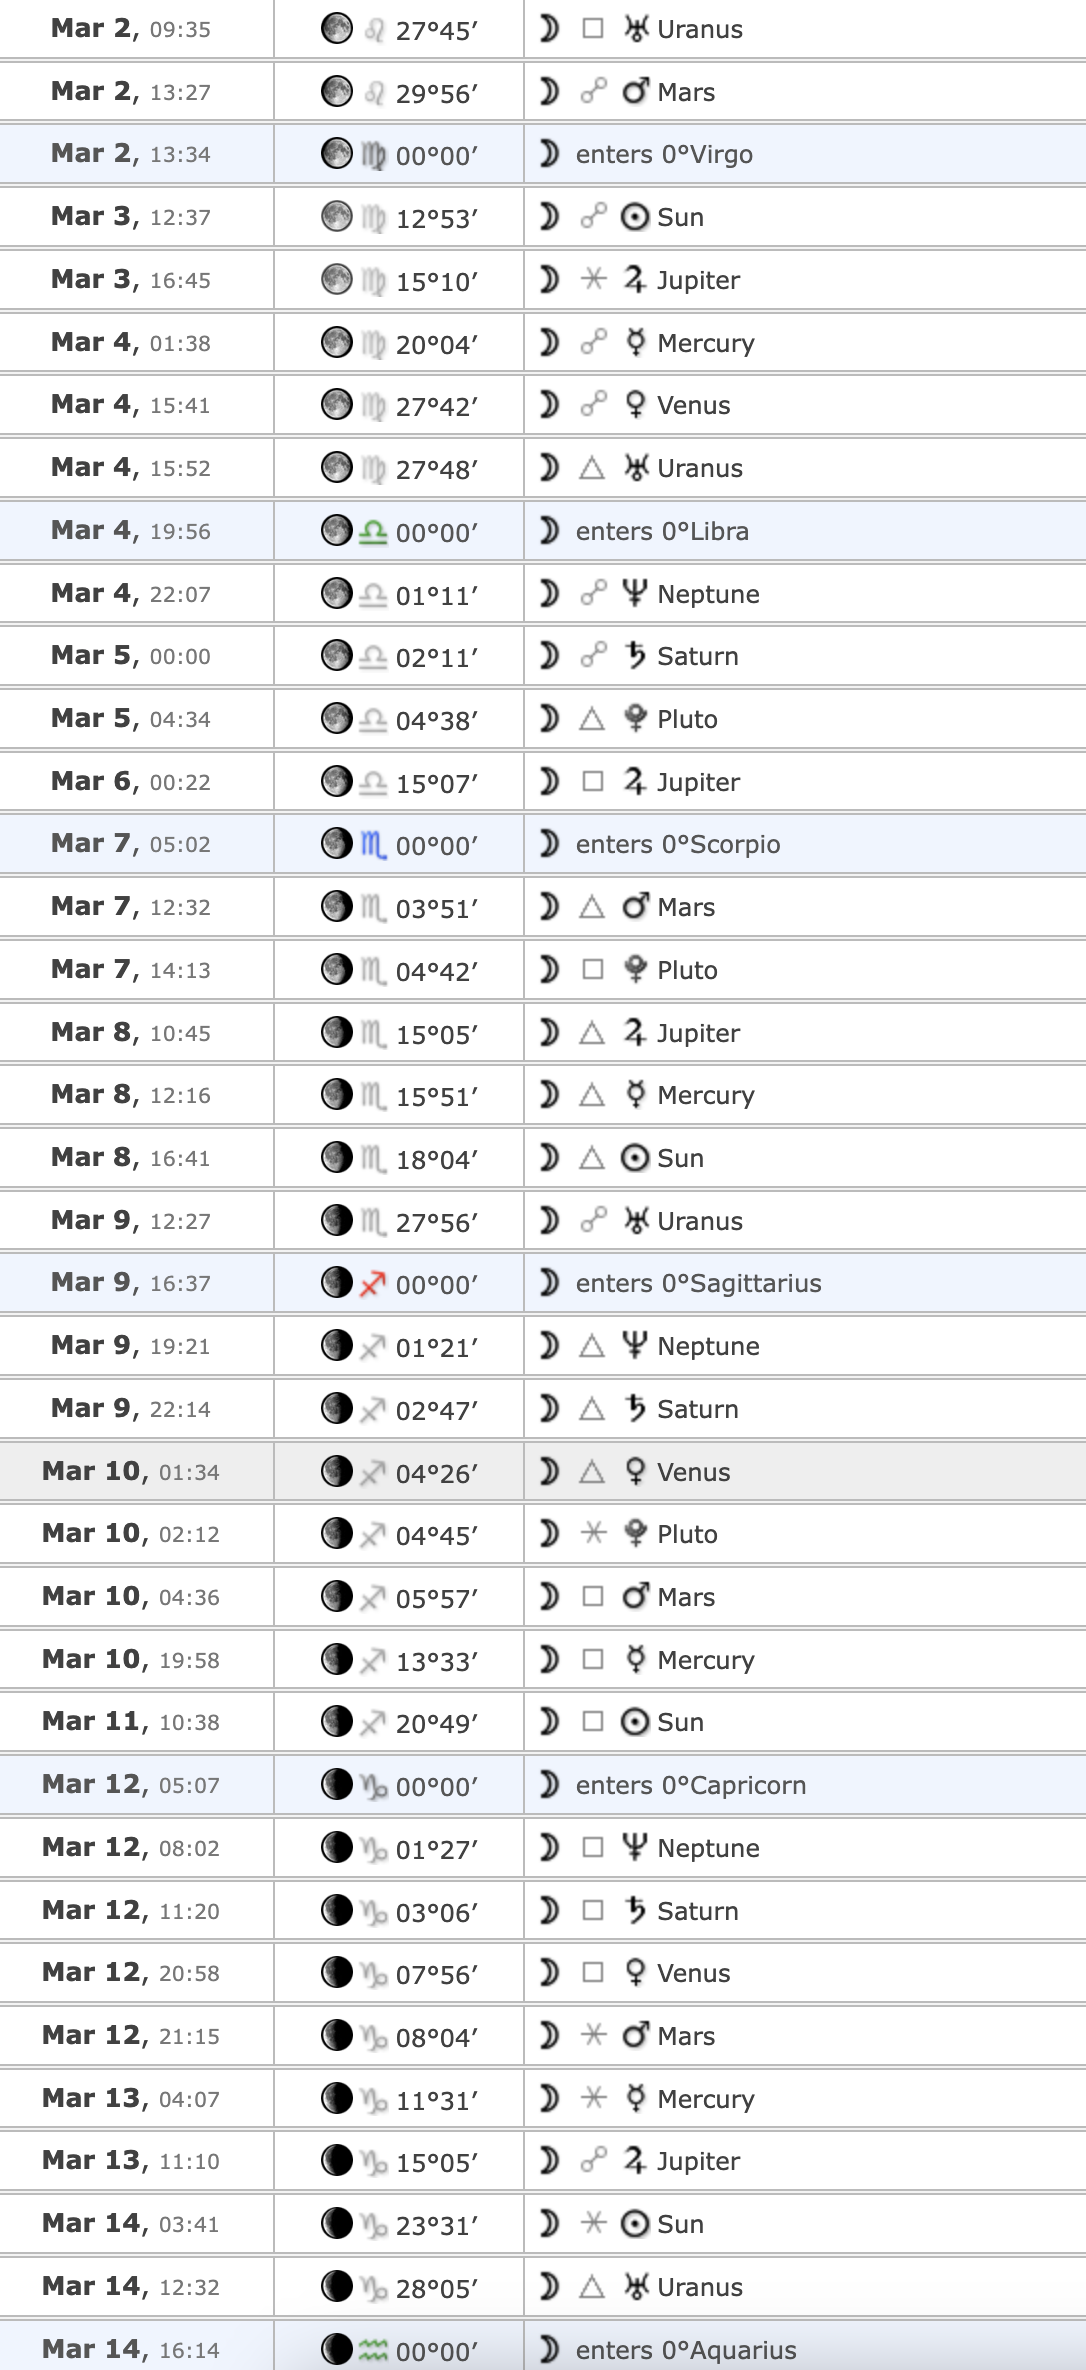Click the green Aquarius sign icon
Viewport: 1086px width, 2370px height.
(373, 2350)
